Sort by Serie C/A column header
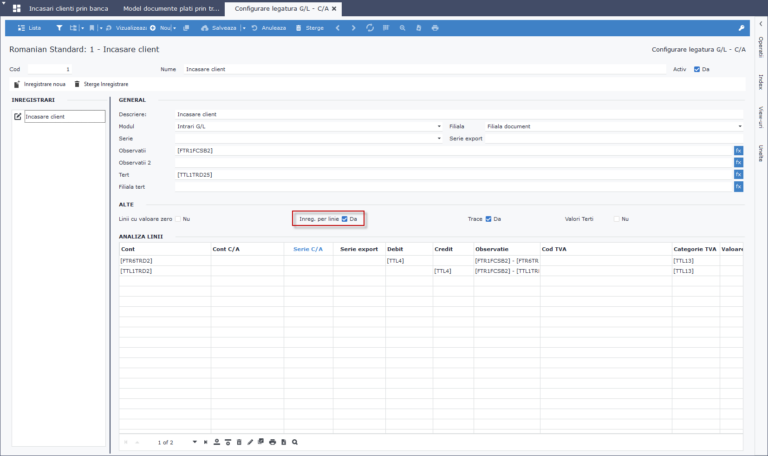 pyautogui.click(x=308, y=249)
